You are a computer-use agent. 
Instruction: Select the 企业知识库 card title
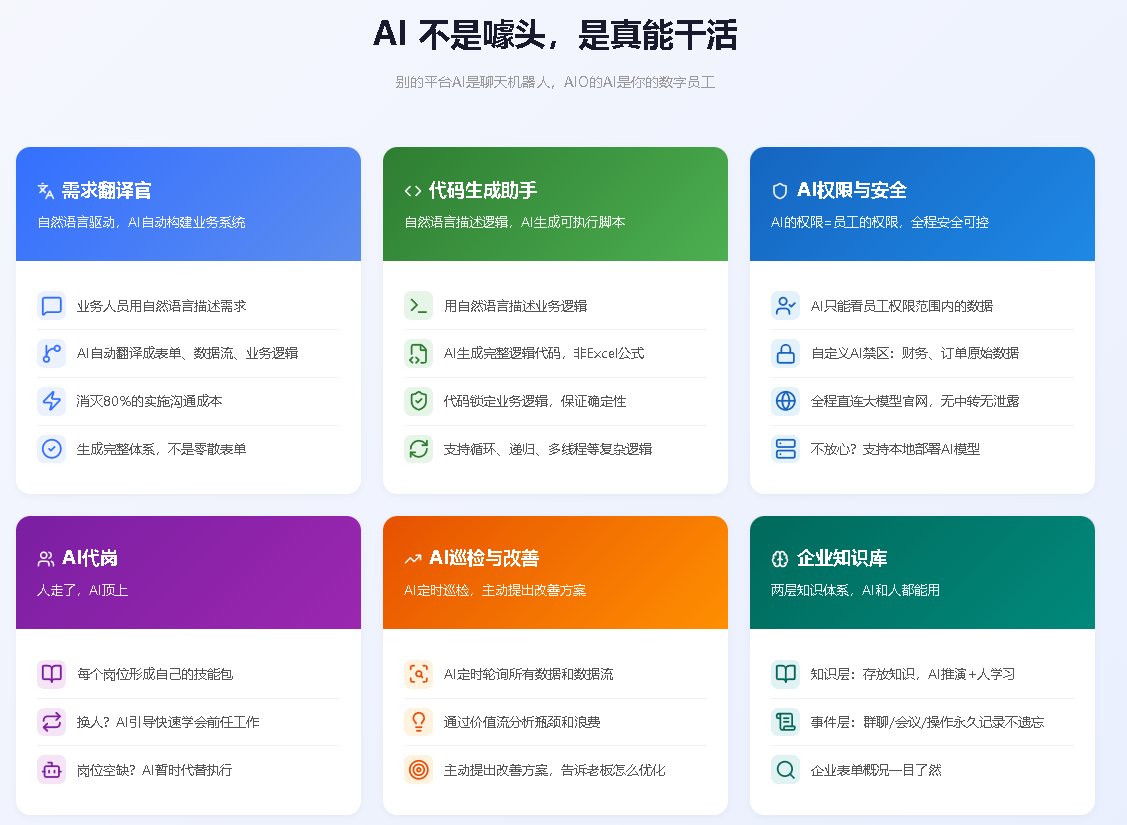coord(842,558)
